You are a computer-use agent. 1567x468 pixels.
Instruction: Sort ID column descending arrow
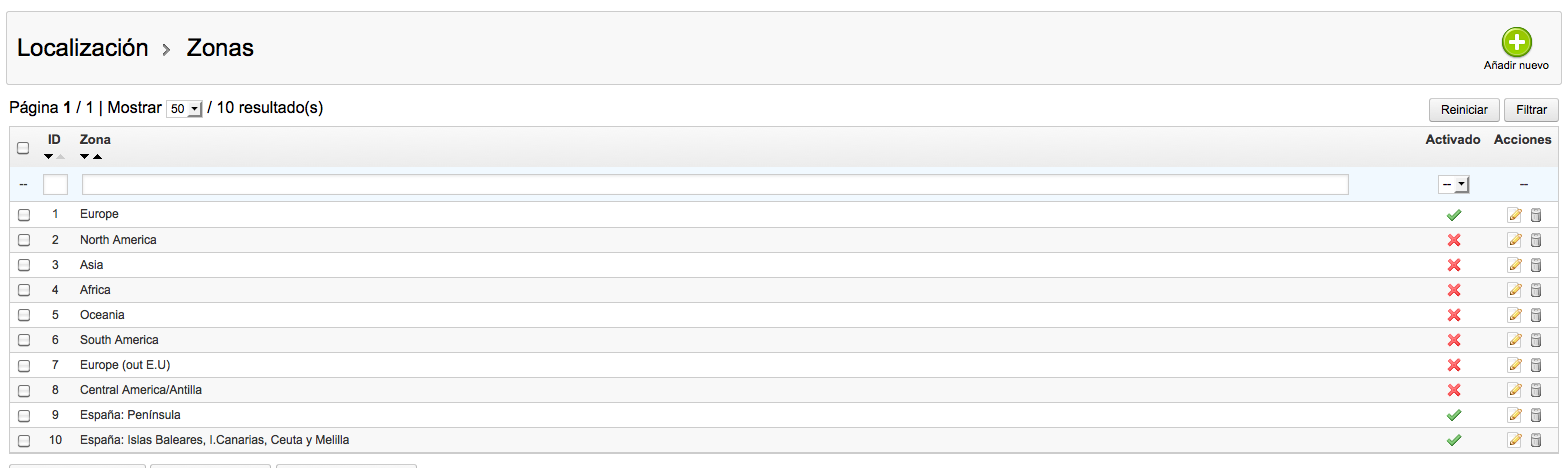[x=49, y=157]
